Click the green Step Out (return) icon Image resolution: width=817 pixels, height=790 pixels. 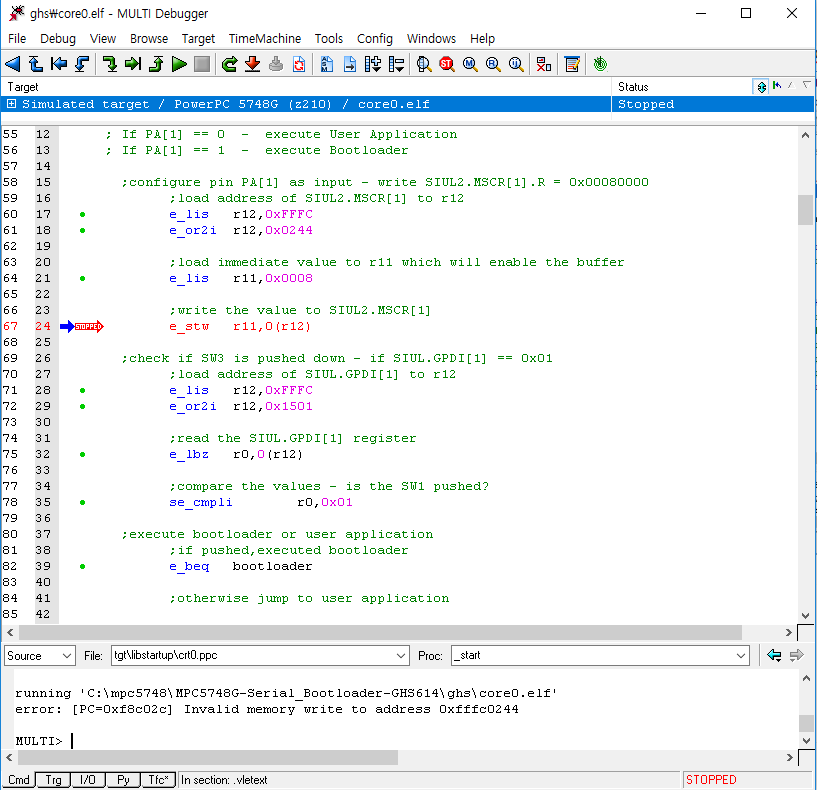click(x=155, y=64)
